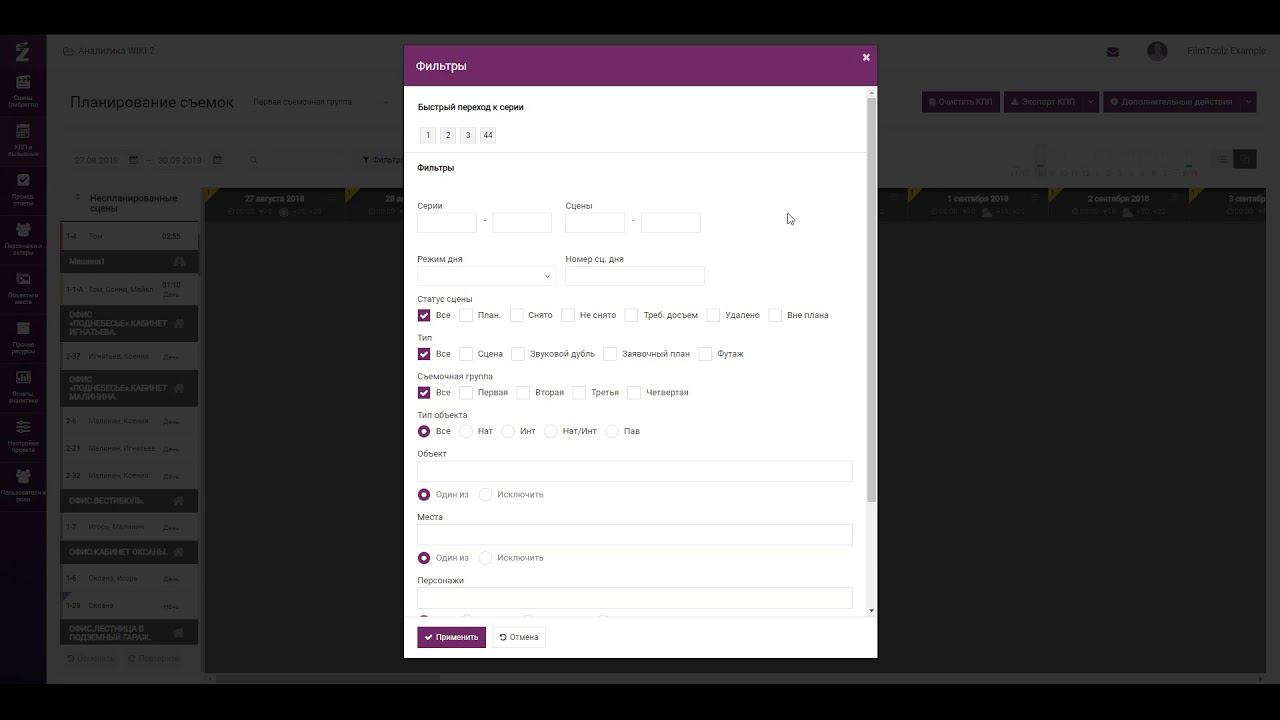
Task: Check the Заявочный план checkbox
Action: click(610, 354)
